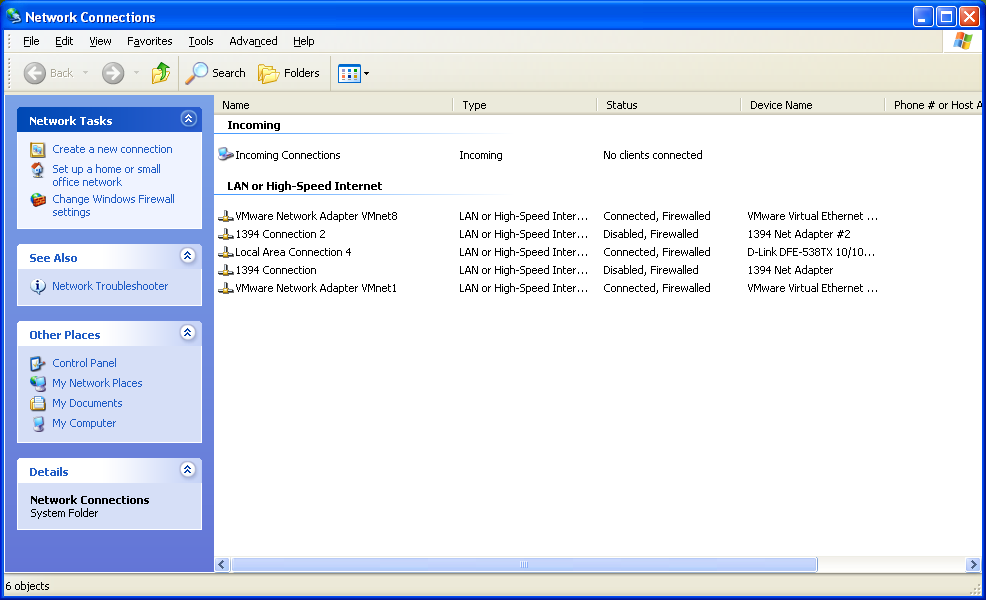The height and width of the screenshot is (600, 986).
Task: Click the horizontal scrollbar thumb
Action: click(x=524, y=565)
